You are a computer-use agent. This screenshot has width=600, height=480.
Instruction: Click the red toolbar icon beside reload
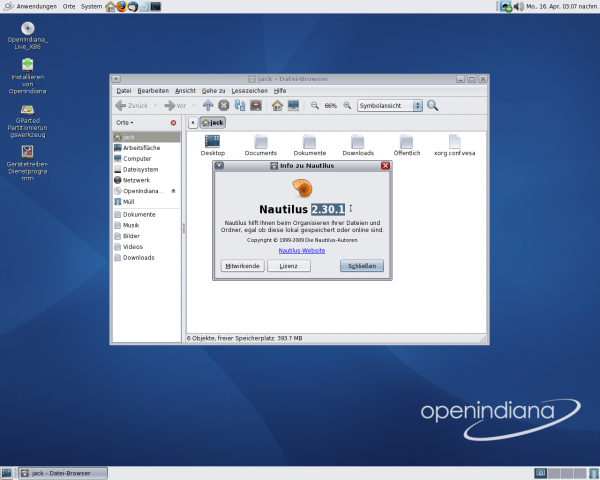click(x=256, y=105)
